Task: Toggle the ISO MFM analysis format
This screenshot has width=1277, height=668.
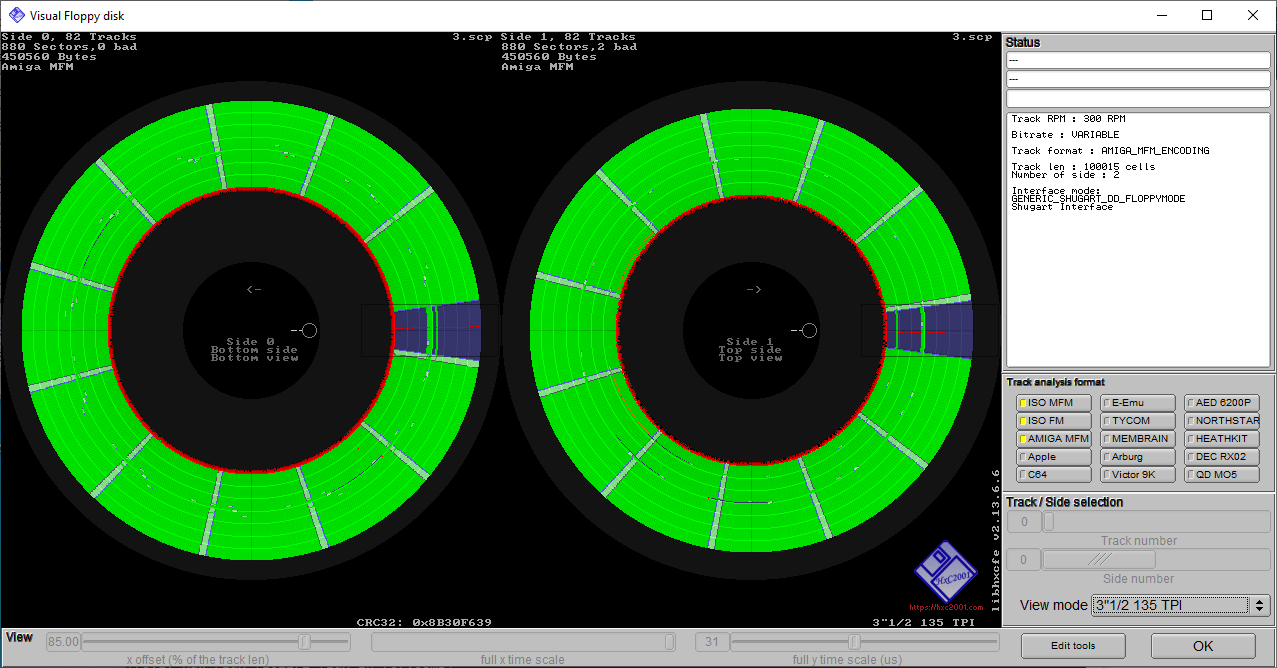Action: (x=1053, y=403)
